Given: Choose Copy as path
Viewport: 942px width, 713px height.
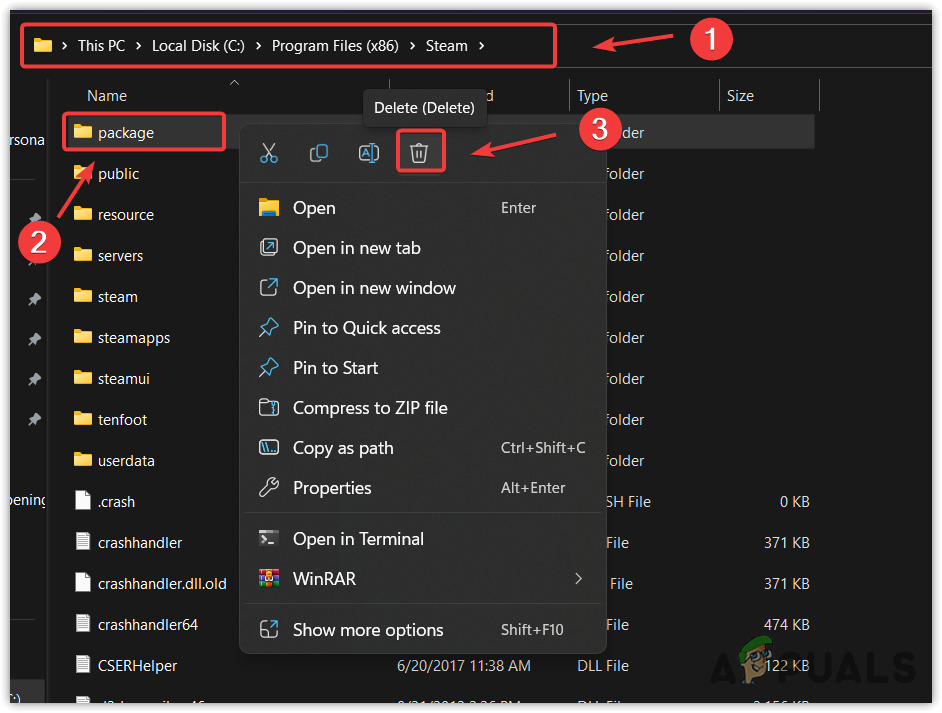Looking at the screenshot, I should click(423, 448).
